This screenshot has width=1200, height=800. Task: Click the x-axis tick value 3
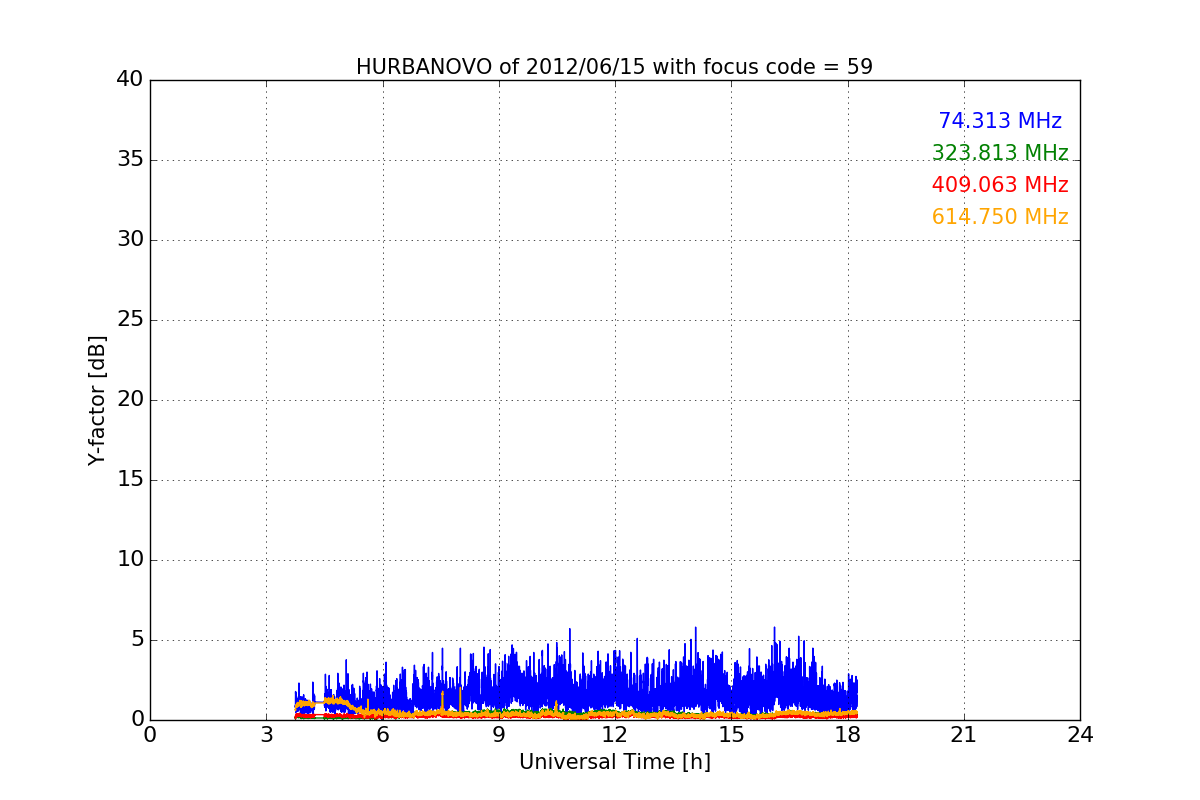pyautogui.click(x=266, y=735)
